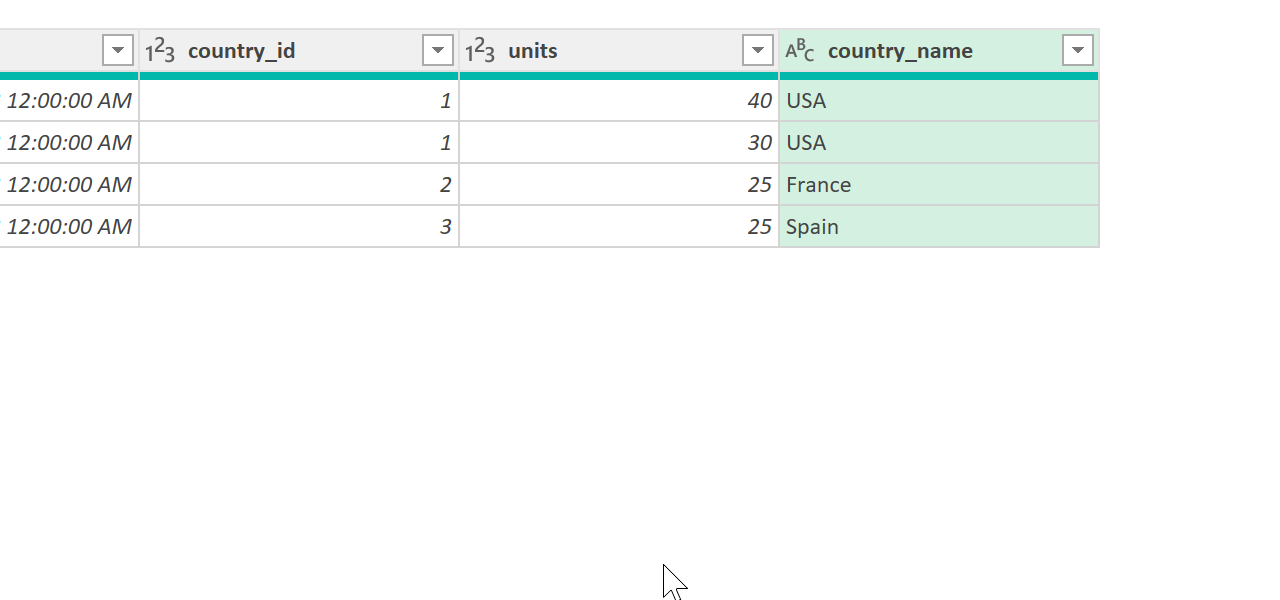Click the country_name text type icon
1280x600 pixels.
[800, 51]
